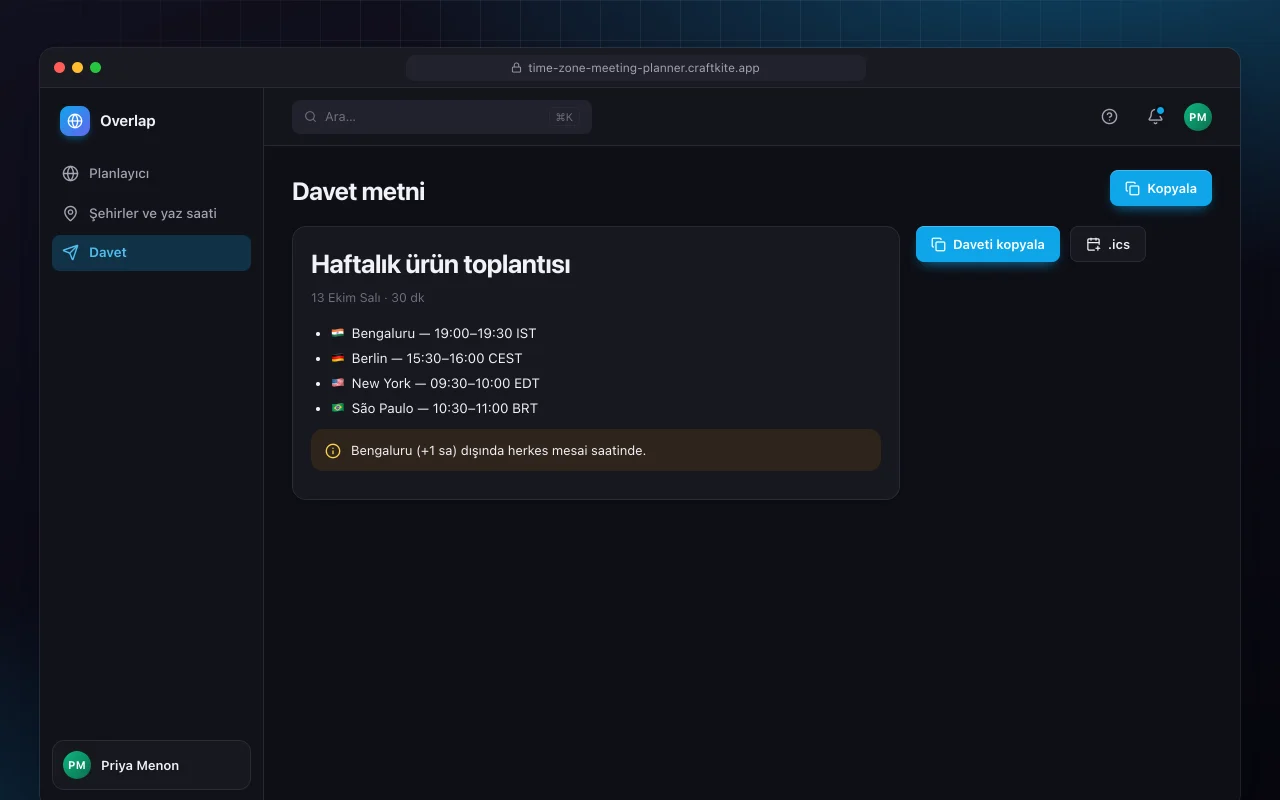The image size is (1280, 800).
Task: Click the Overlap app name
Action: click(x=128, y=121)
